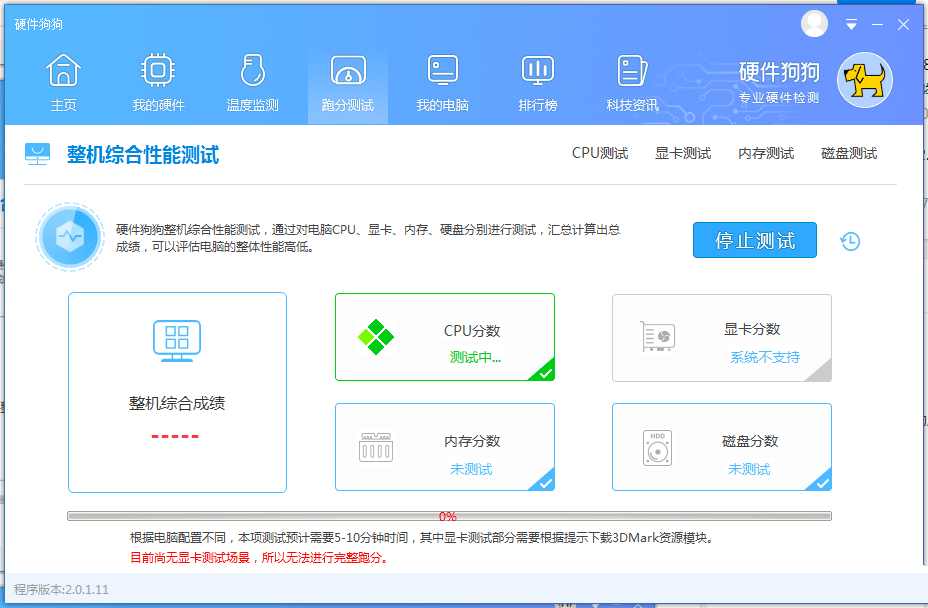The image size is (928, 608).
Task: Click the 程序版本:2.0.1.11 status text
Action: pyautogui.click(x=62, y=590)
